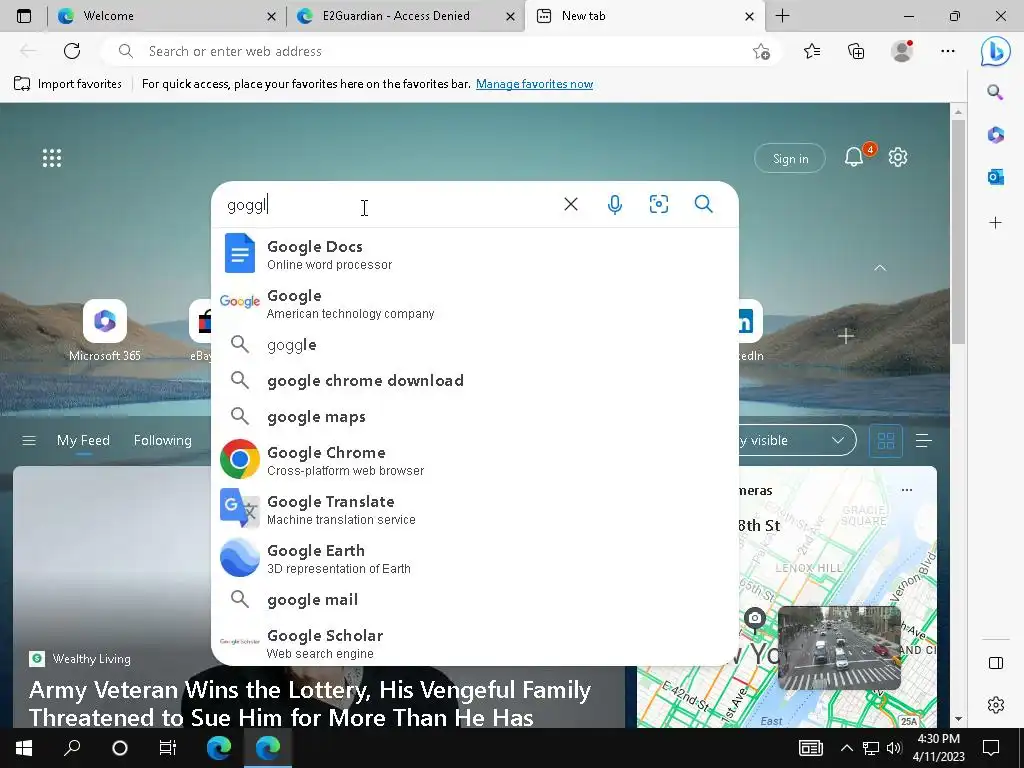
Task: Open notifications bell with 4 badge
Action: click(854, 157)
